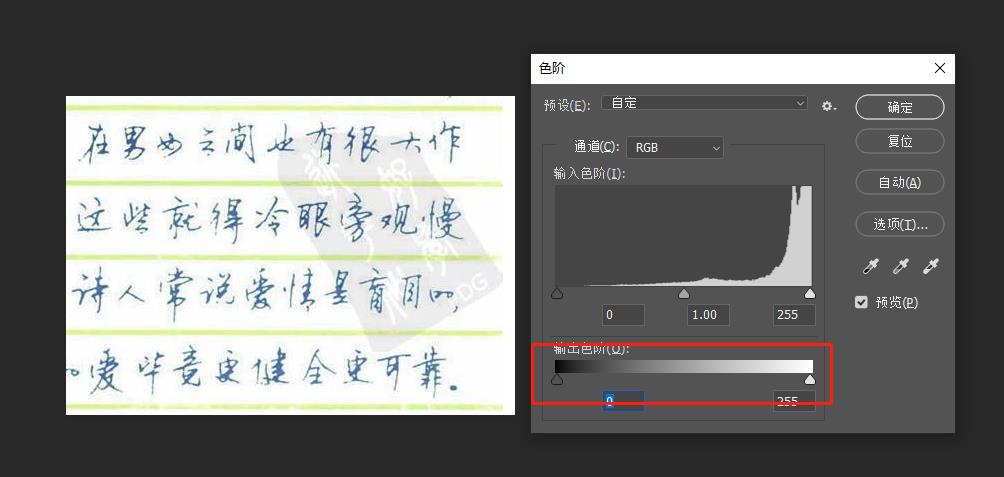Select the white point eyedropper
Screen dimensions: 1004x477
pyautogui.click(x=931, y=266)
